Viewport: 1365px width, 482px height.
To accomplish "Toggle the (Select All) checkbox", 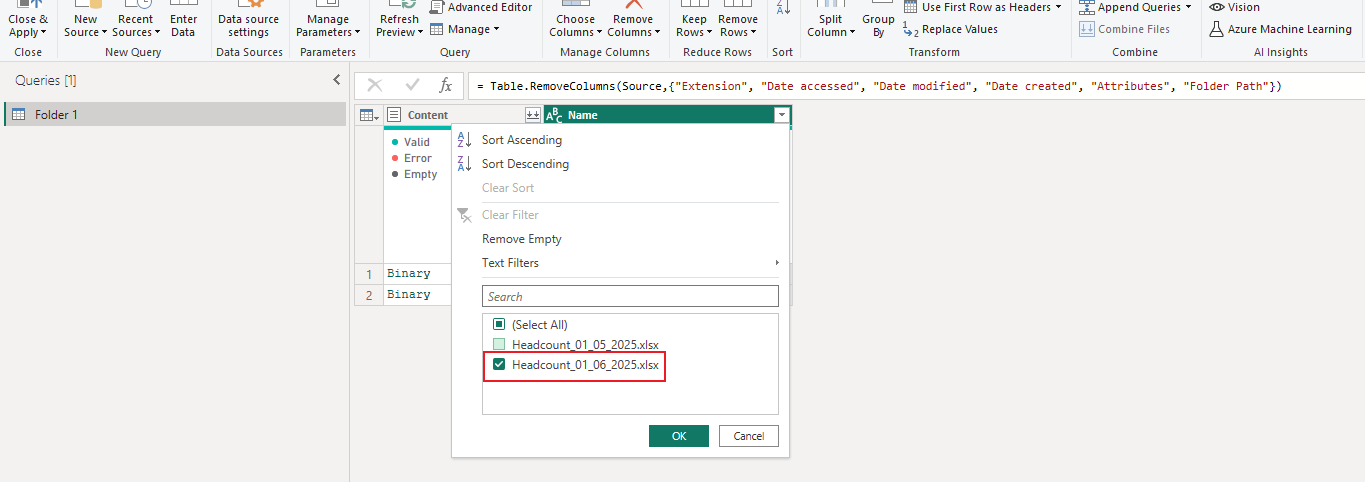I will (499, 325).
